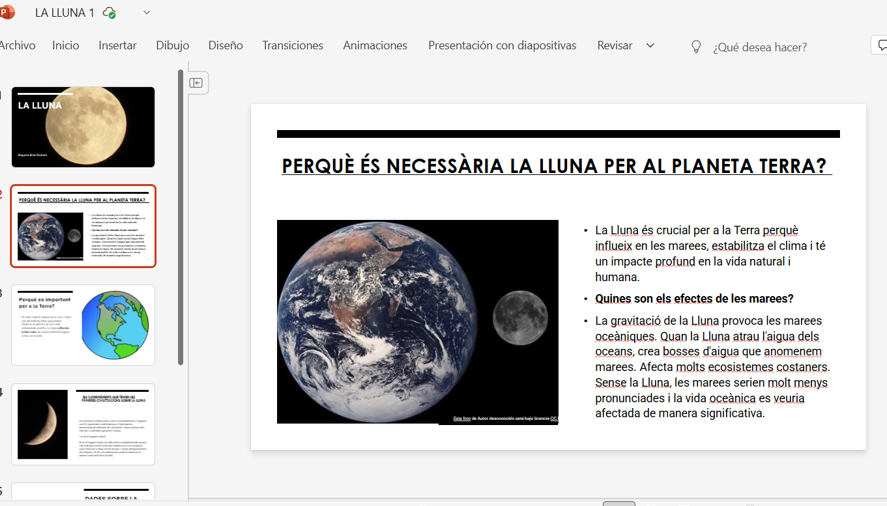Click the lightbulb search icon

[696, 46]
